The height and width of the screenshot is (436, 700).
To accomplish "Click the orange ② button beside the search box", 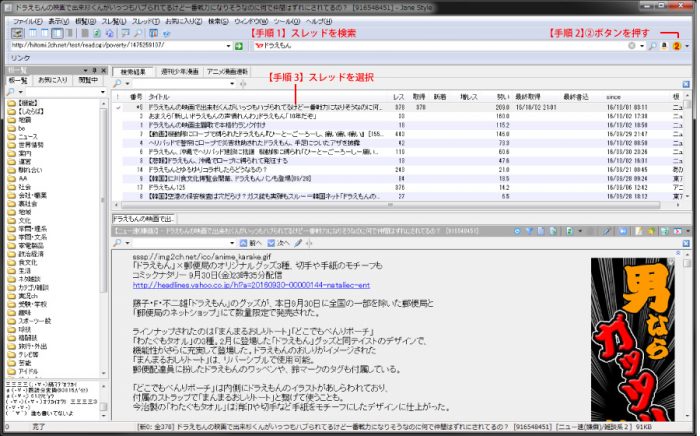I will [676, 46].
